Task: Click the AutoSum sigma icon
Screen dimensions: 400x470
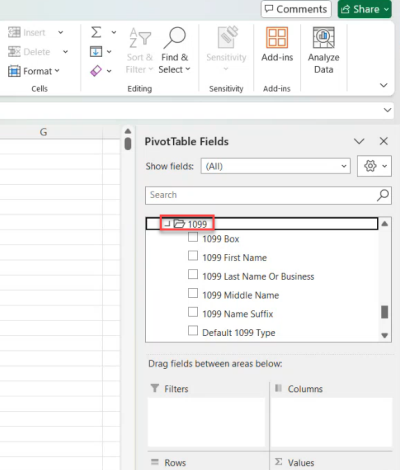Action: [96, 32]
